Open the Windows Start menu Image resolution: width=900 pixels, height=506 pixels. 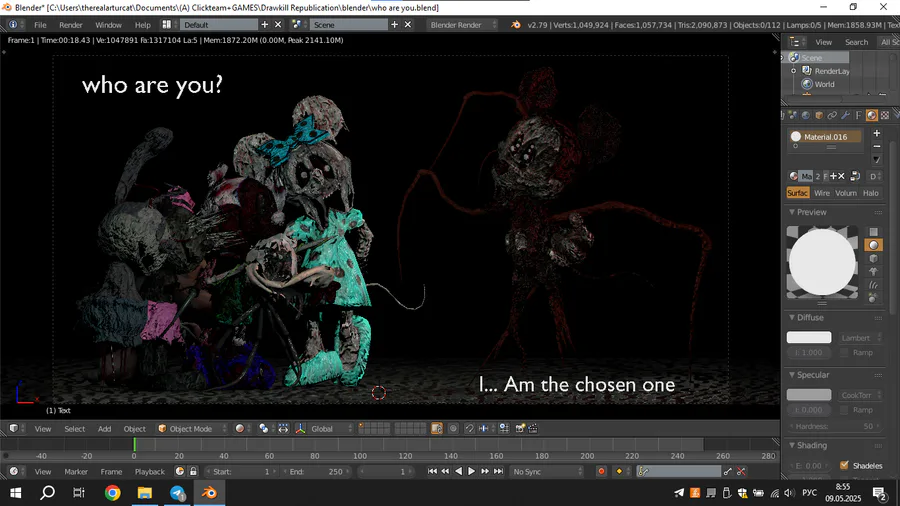(x=15, y=493)
